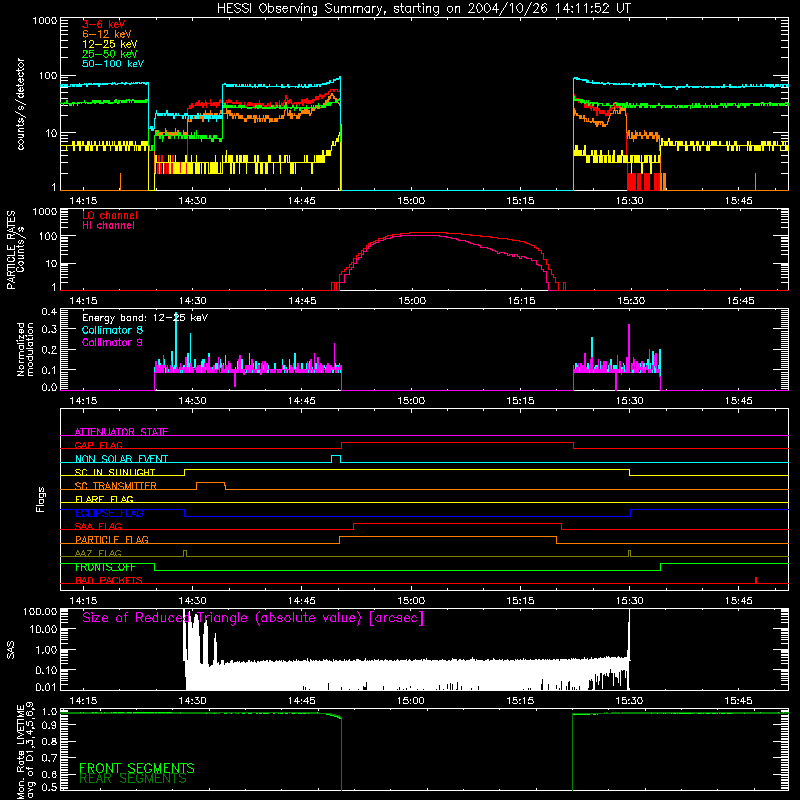The width and height of the screenshot is (800, 800).
Task: Click the FRONT SEGMENTS legend label
Action: [137, 768]
